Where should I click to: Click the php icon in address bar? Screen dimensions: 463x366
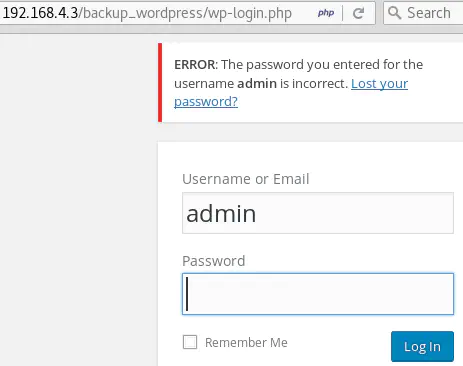326,13
